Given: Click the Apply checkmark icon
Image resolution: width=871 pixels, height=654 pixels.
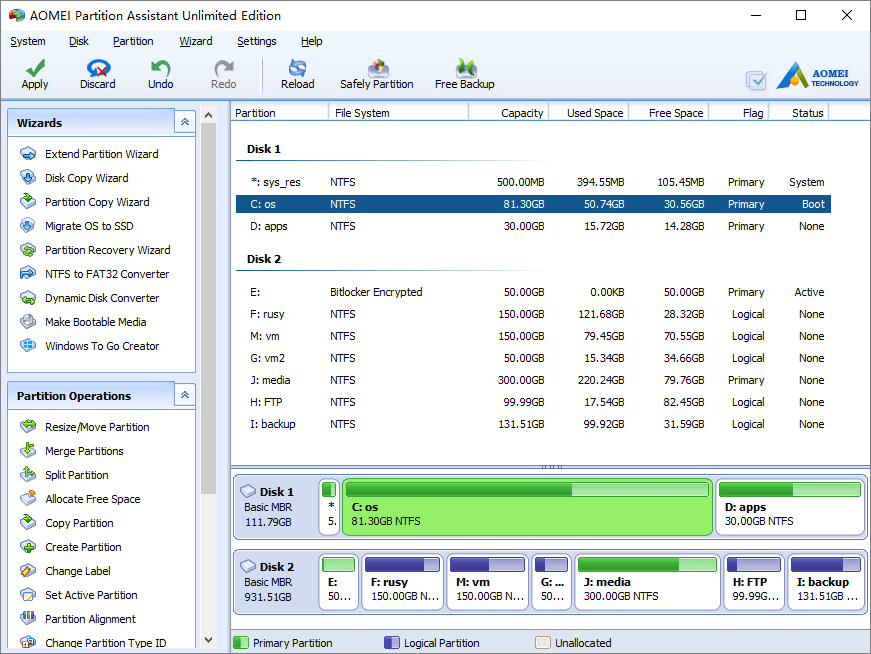Looking at the screenshot, I should click(35, 68).
